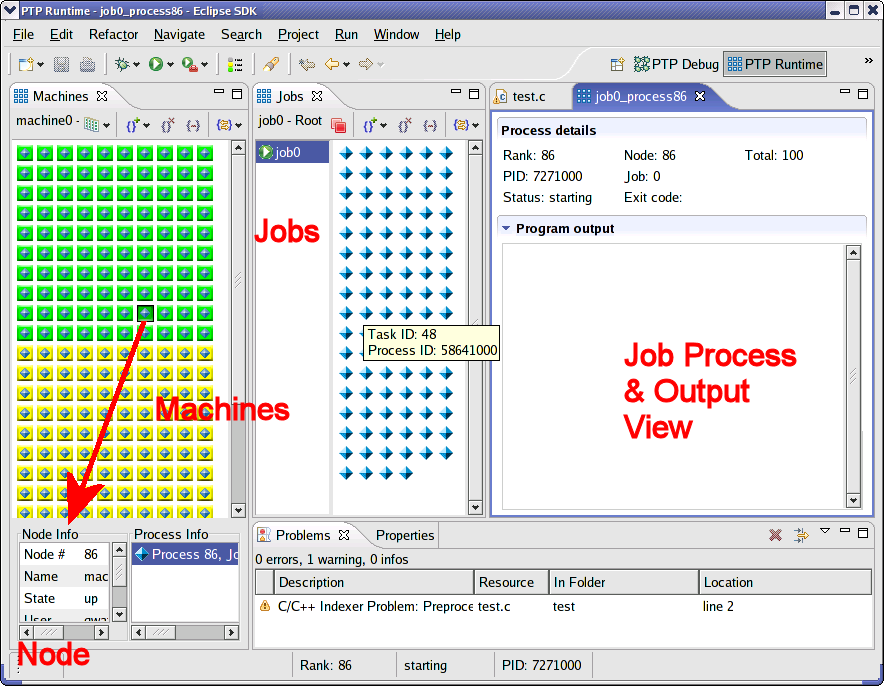Click the Open Perspective icon

617,64
